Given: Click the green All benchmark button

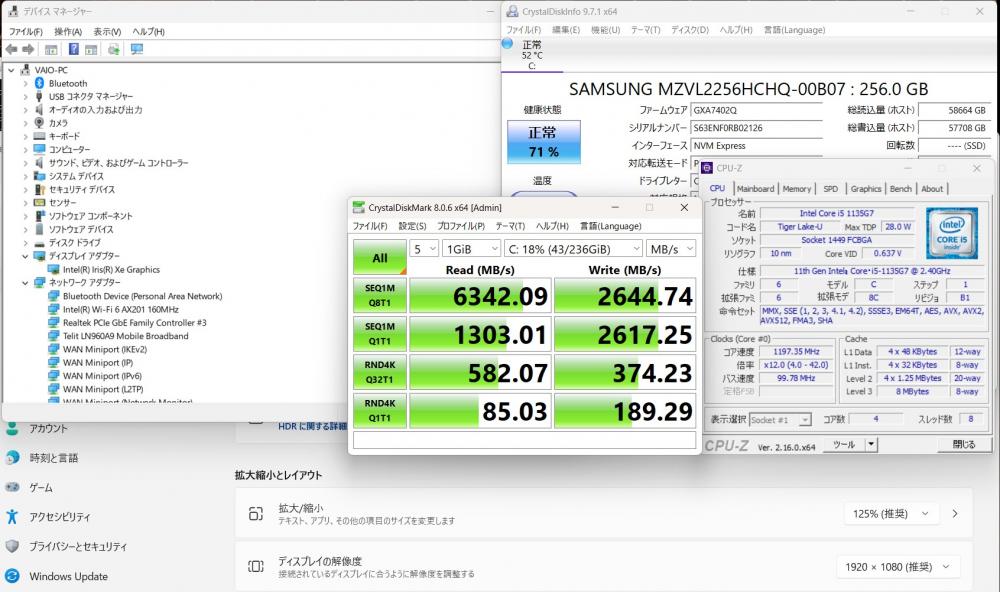Looking at the screenshot, I should click(379, 257).
